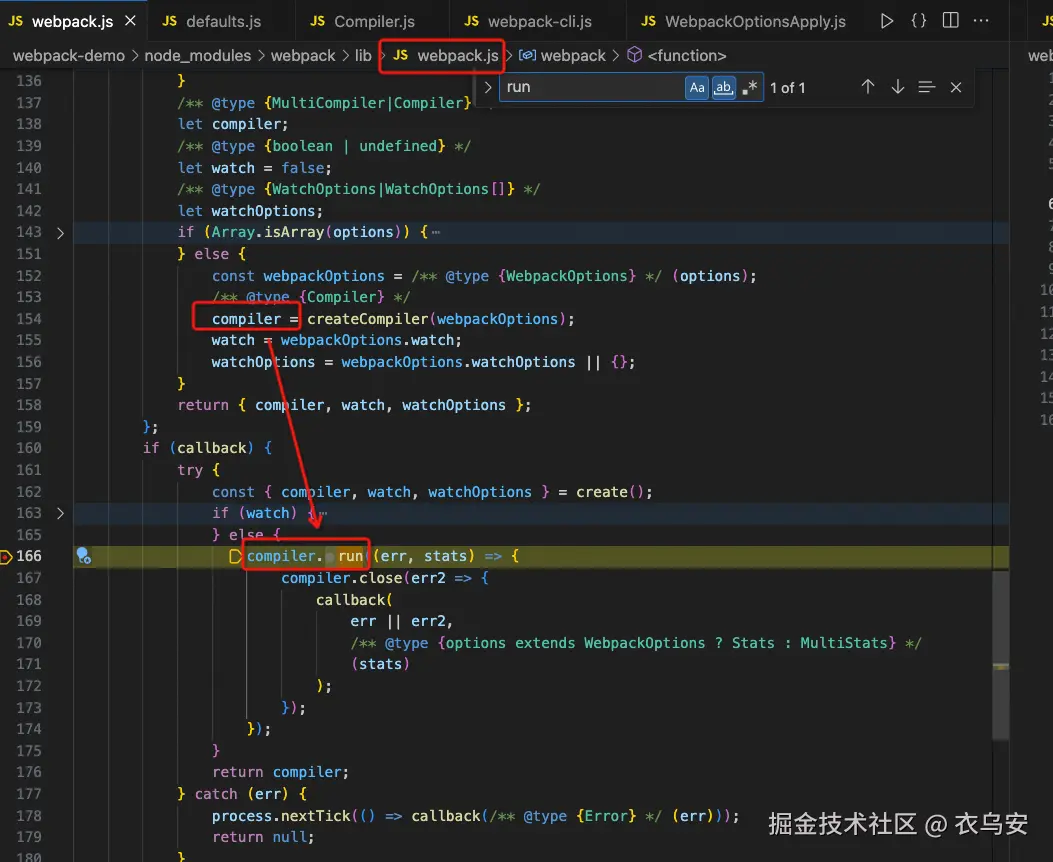Image resolution: width=1053 pixels, height=862 pixels.
Task: Expand folded code at line 143
Action: point(60,233)
